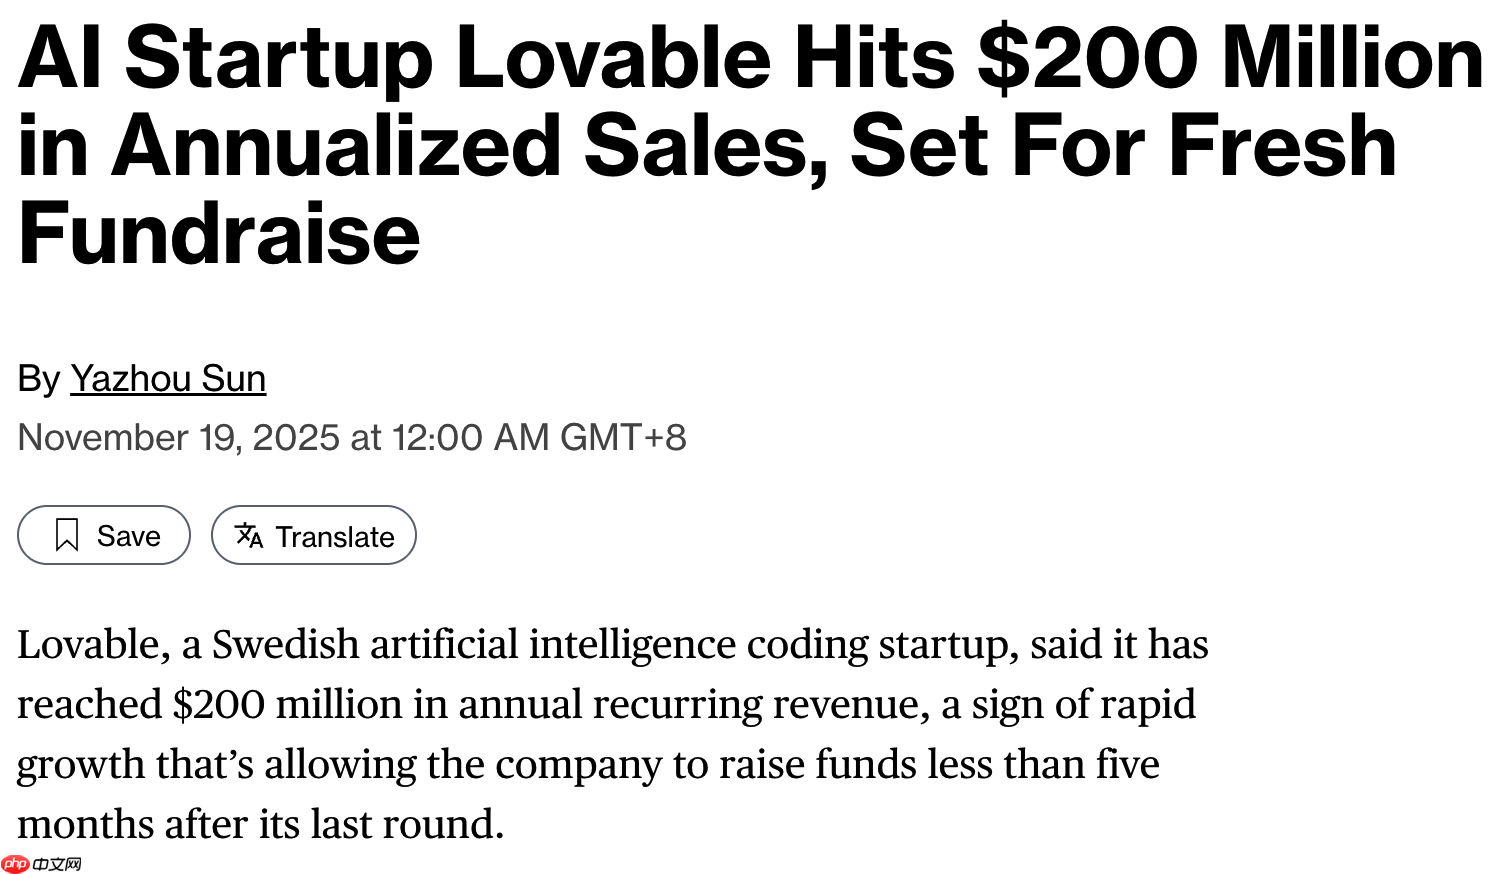Click the bookmark icon in Save button

click(67, 535)
